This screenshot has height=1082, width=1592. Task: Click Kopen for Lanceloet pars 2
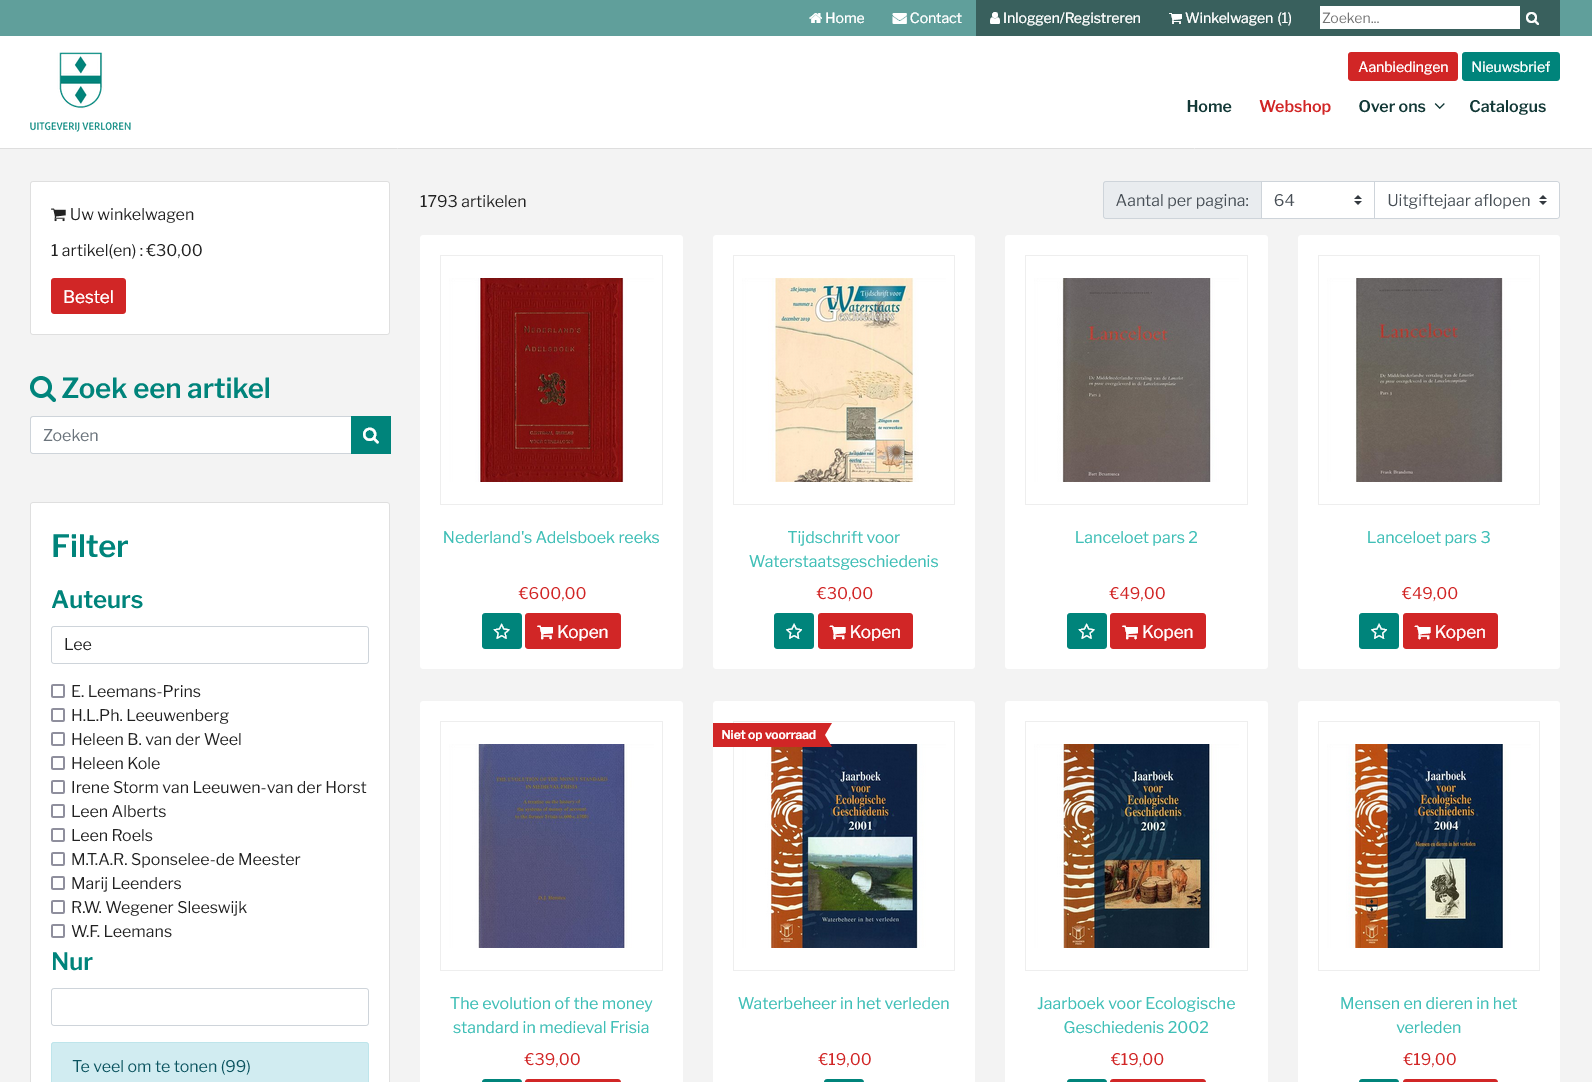[x=1158, y=631]
